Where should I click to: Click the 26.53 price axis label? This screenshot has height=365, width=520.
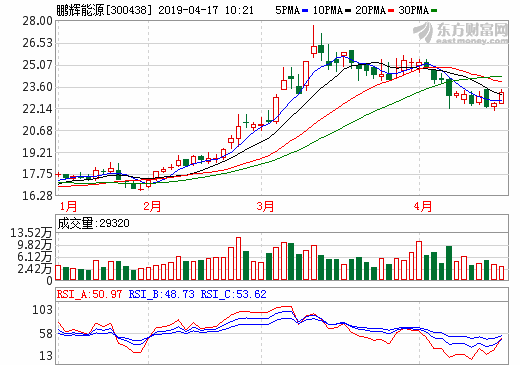[x=37, y=43]
